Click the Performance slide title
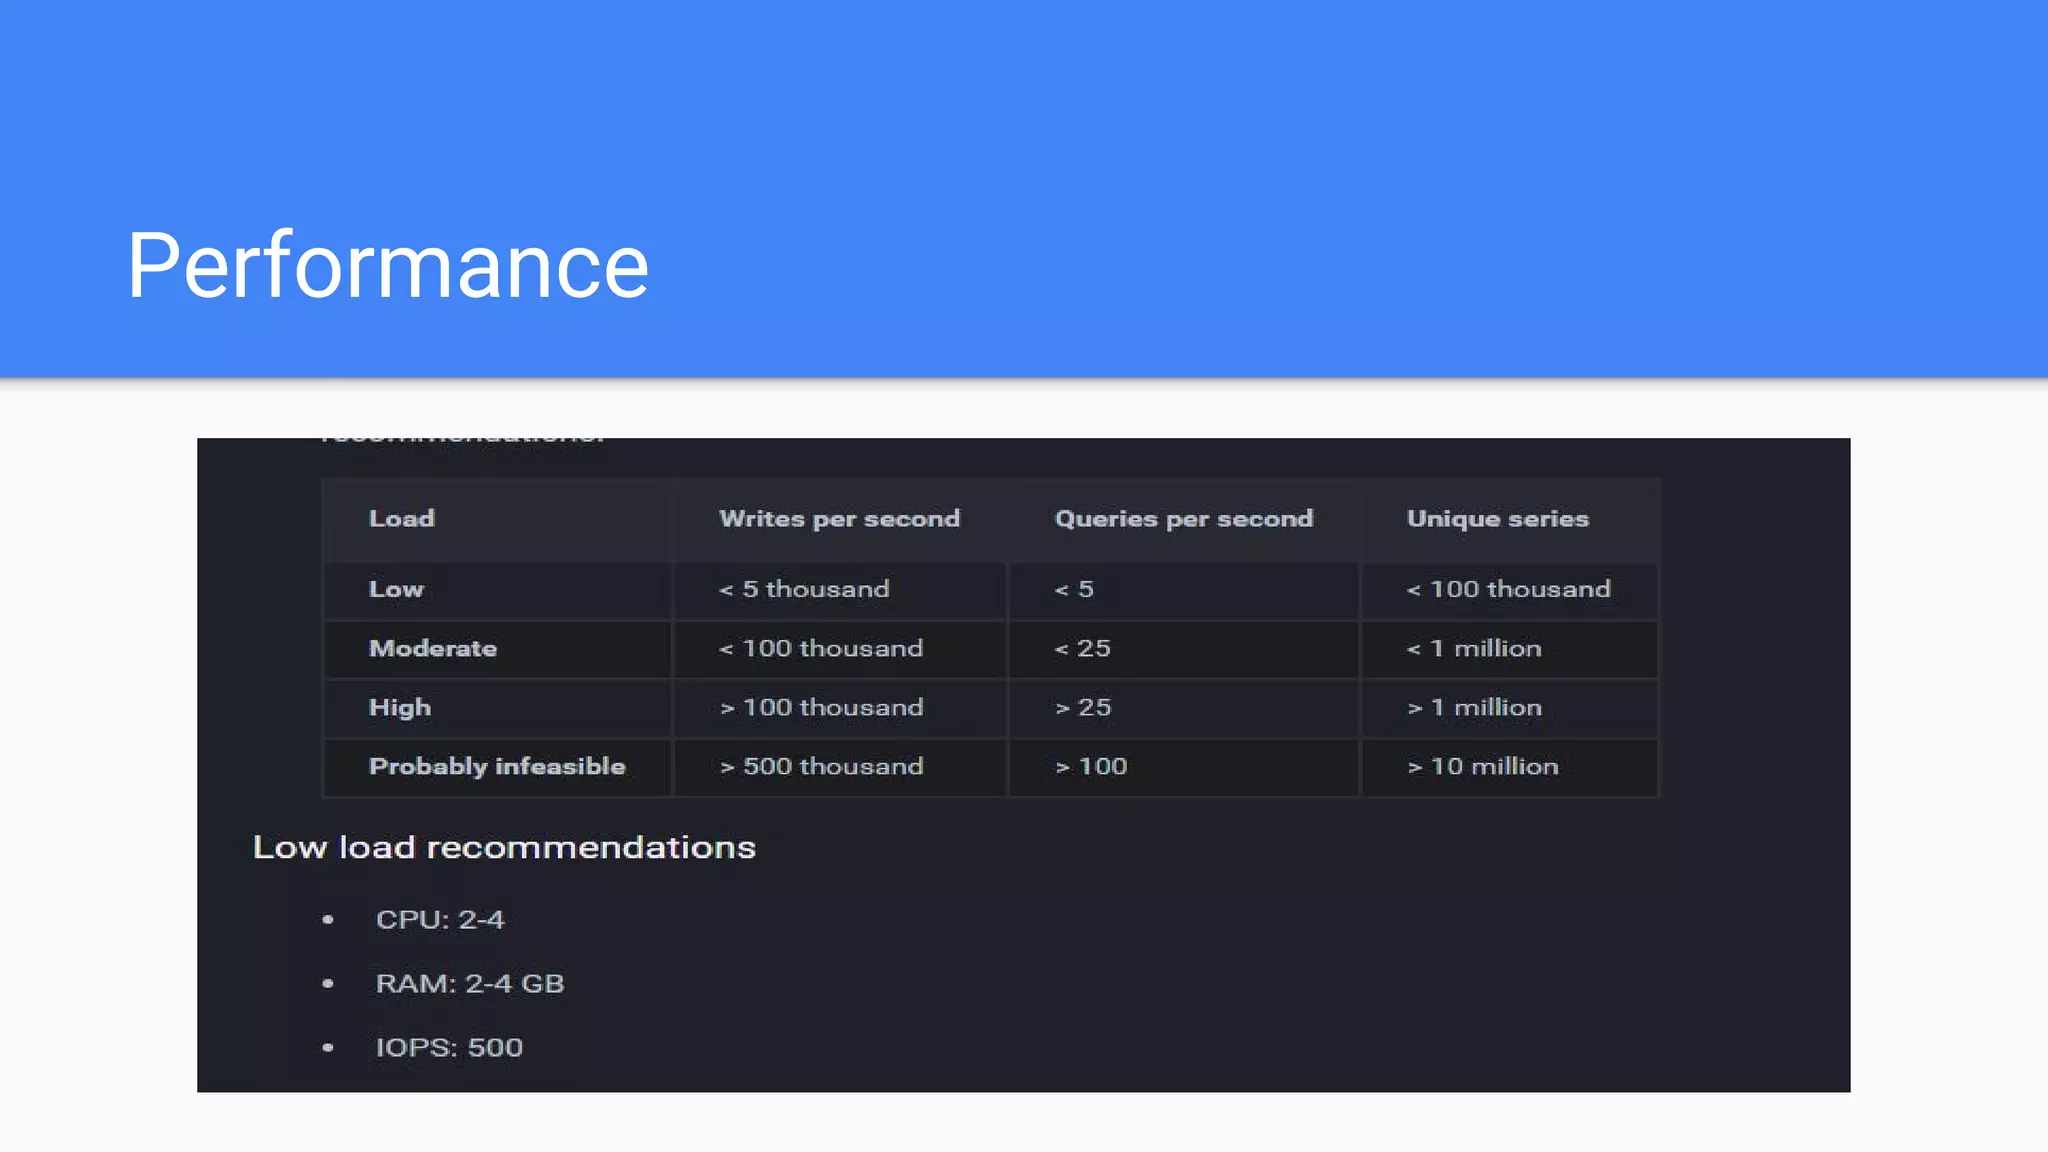Viewport: 2048px width, 1152px height. (x=387, y=265)
